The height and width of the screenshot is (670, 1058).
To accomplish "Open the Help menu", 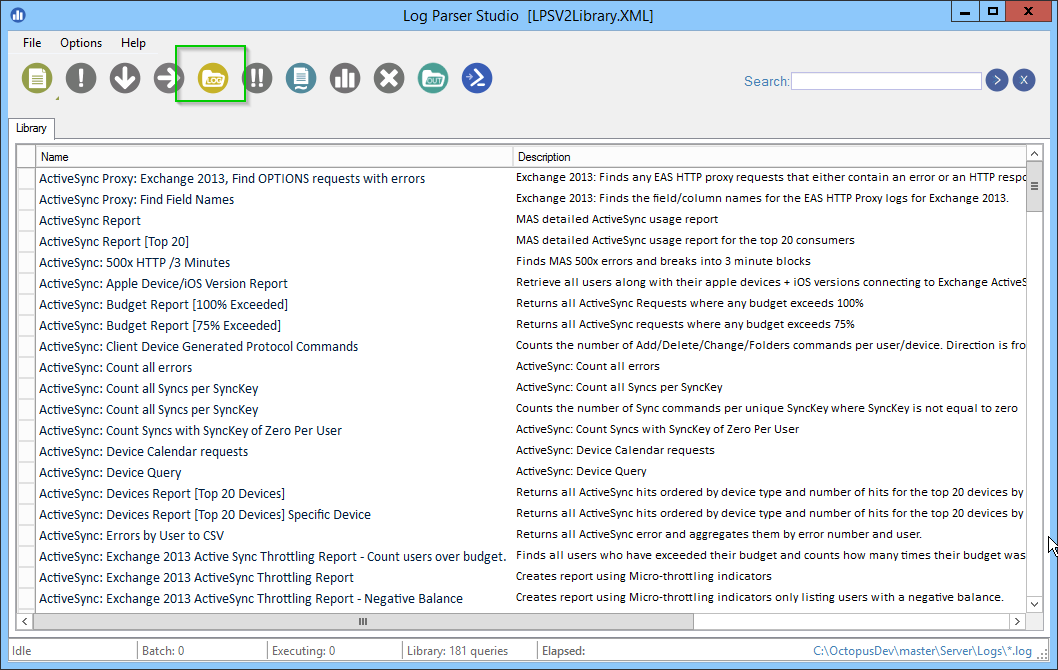I will pyautogui.click(x=133, y=43).
